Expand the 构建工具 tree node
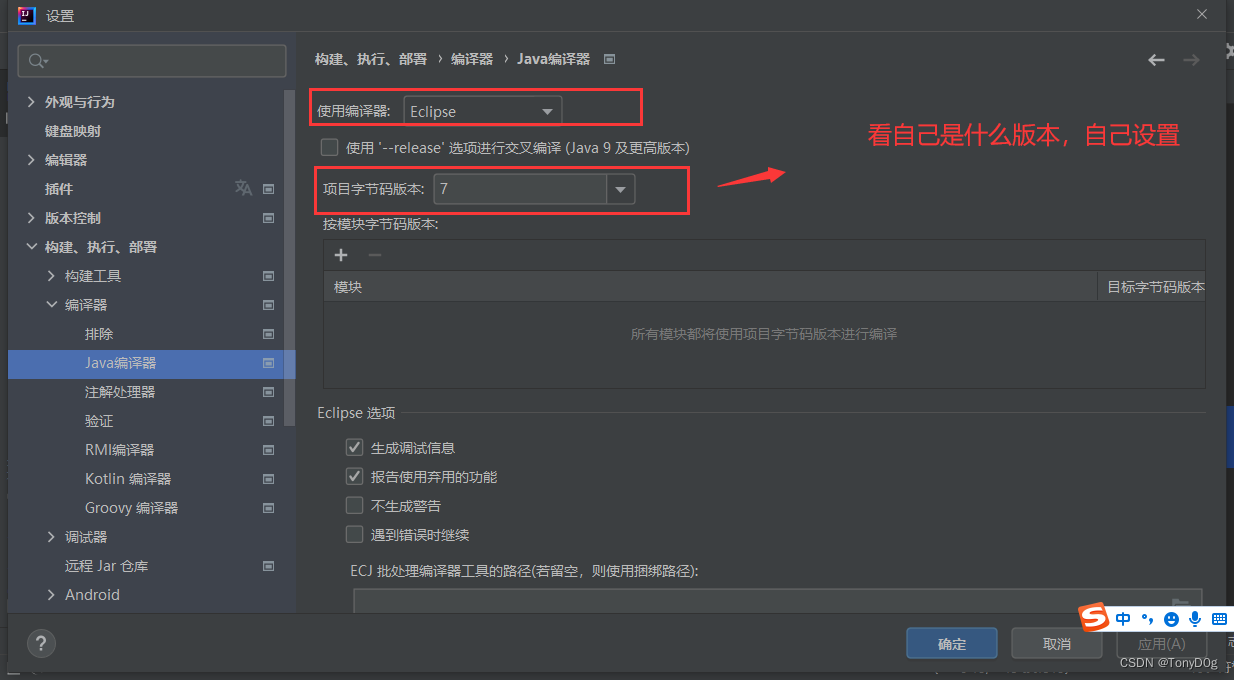1234x680 pixels. (x=52, y=276)
